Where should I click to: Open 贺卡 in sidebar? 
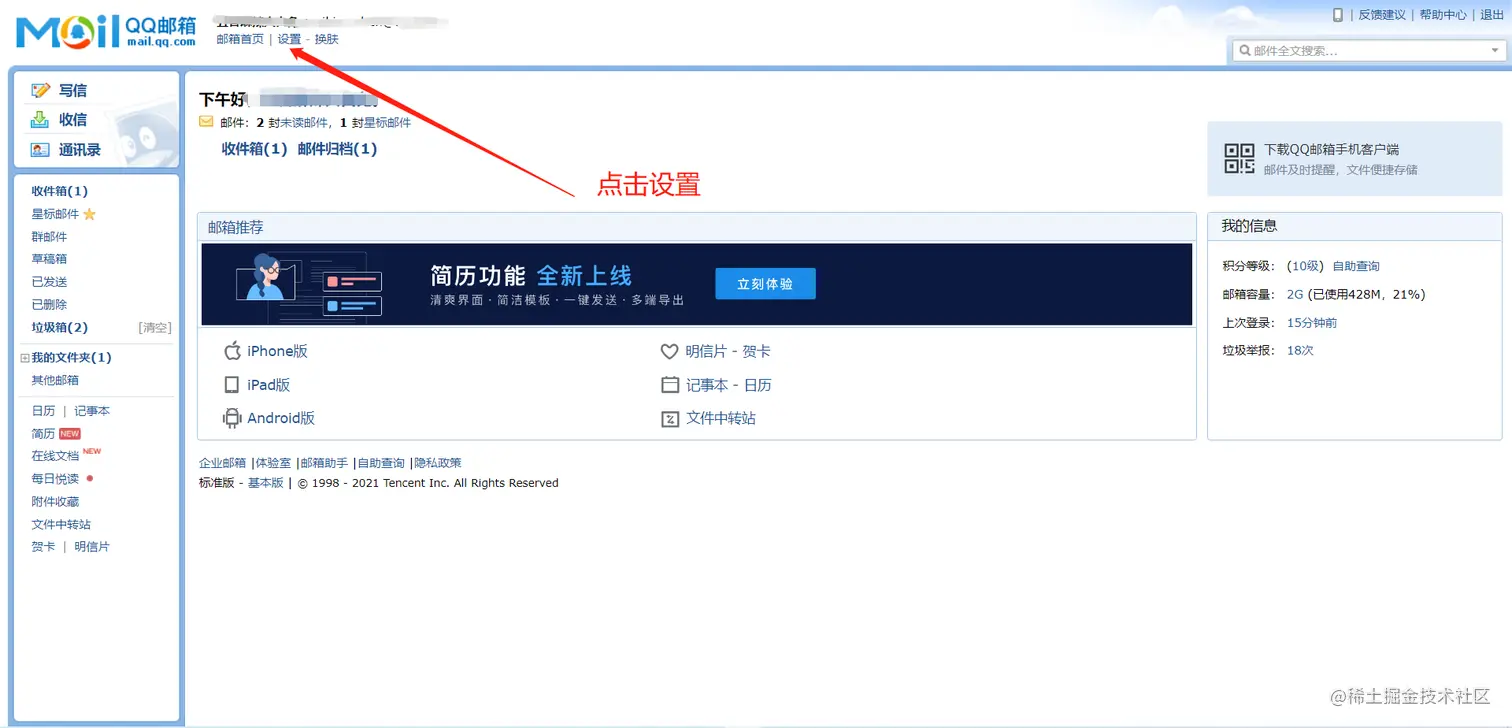43,547
